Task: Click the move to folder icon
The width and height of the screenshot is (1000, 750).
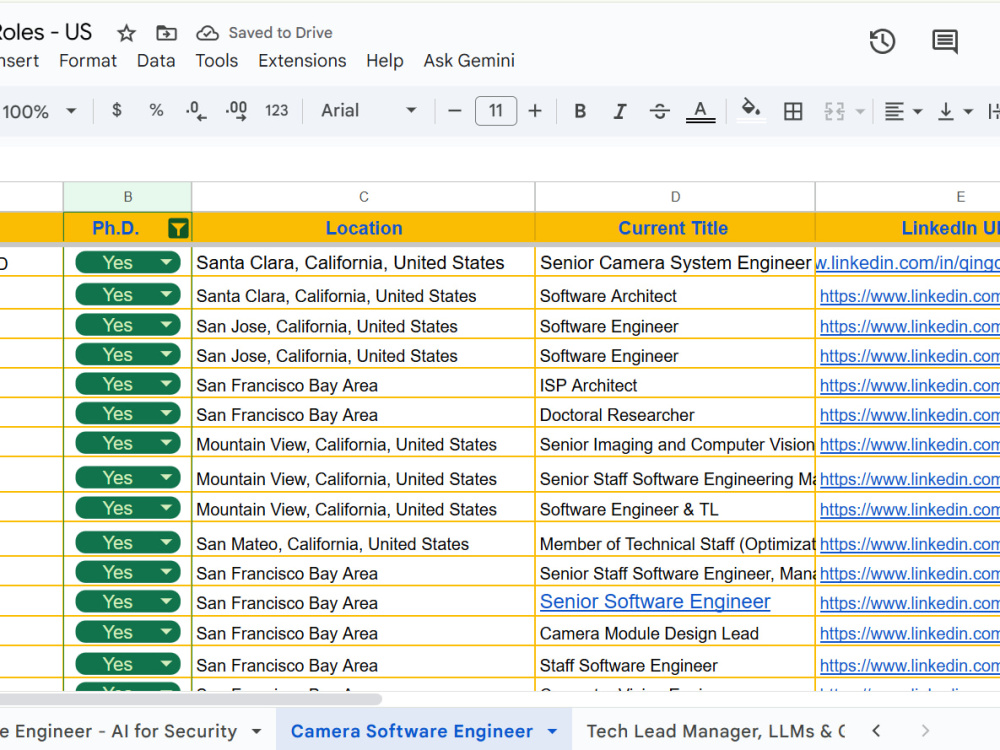Action: click(166, 33)
